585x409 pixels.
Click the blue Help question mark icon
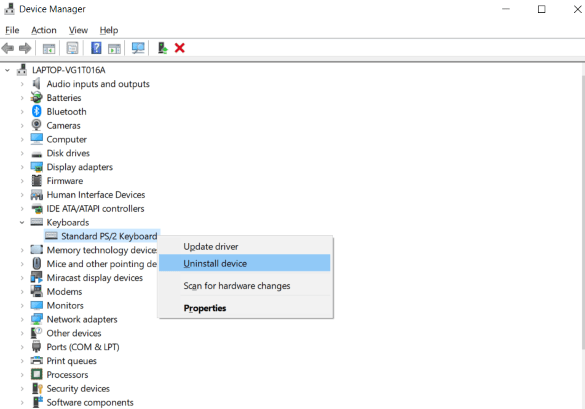[96, 48]
